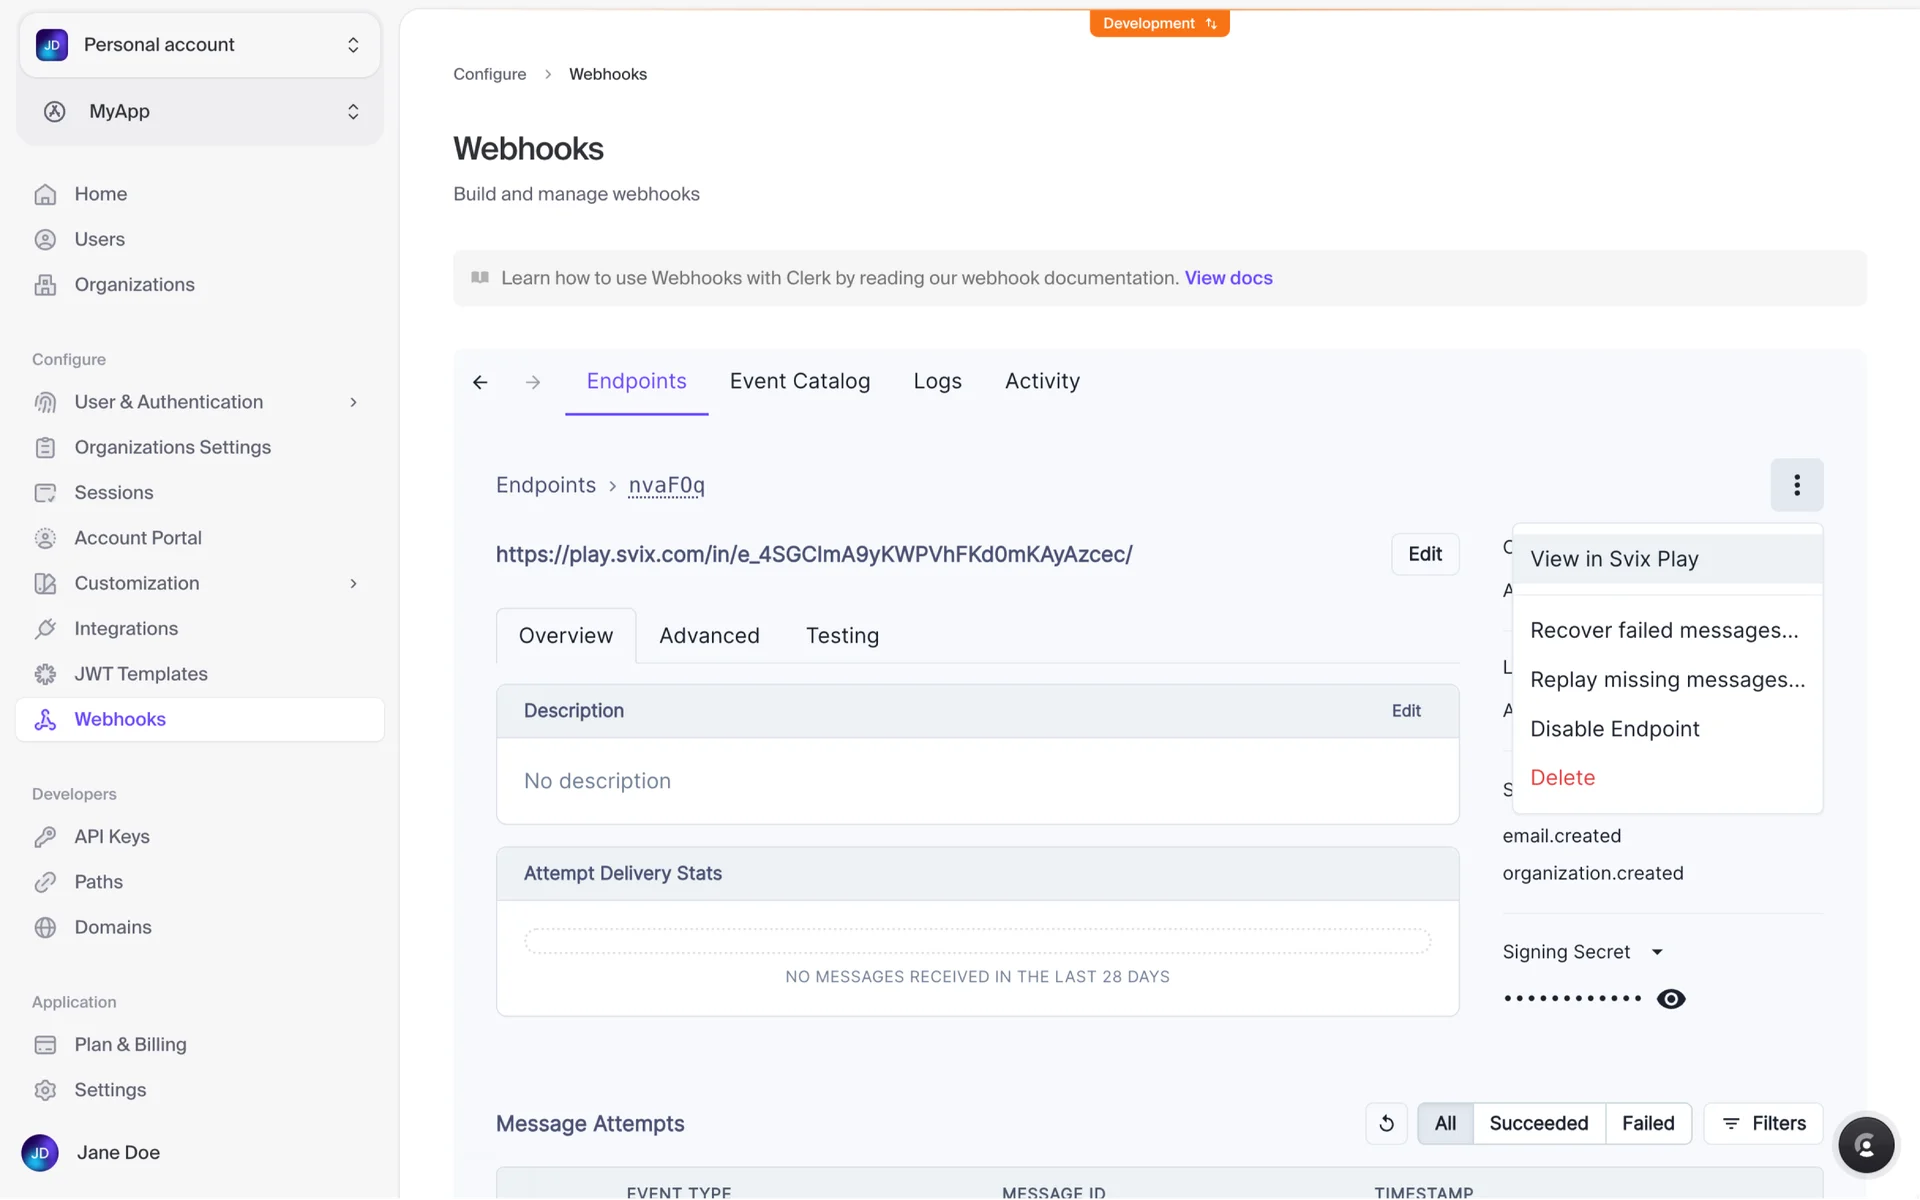The height and width of the screenshot is (1200, 1920).
Task: Expand the Personal account switcher
Action: pos(200,45)
